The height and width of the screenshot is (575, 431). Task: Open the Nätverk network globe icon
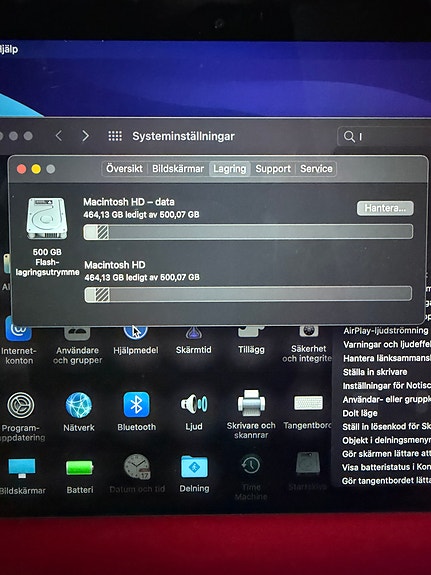click(x=79, y=405)
